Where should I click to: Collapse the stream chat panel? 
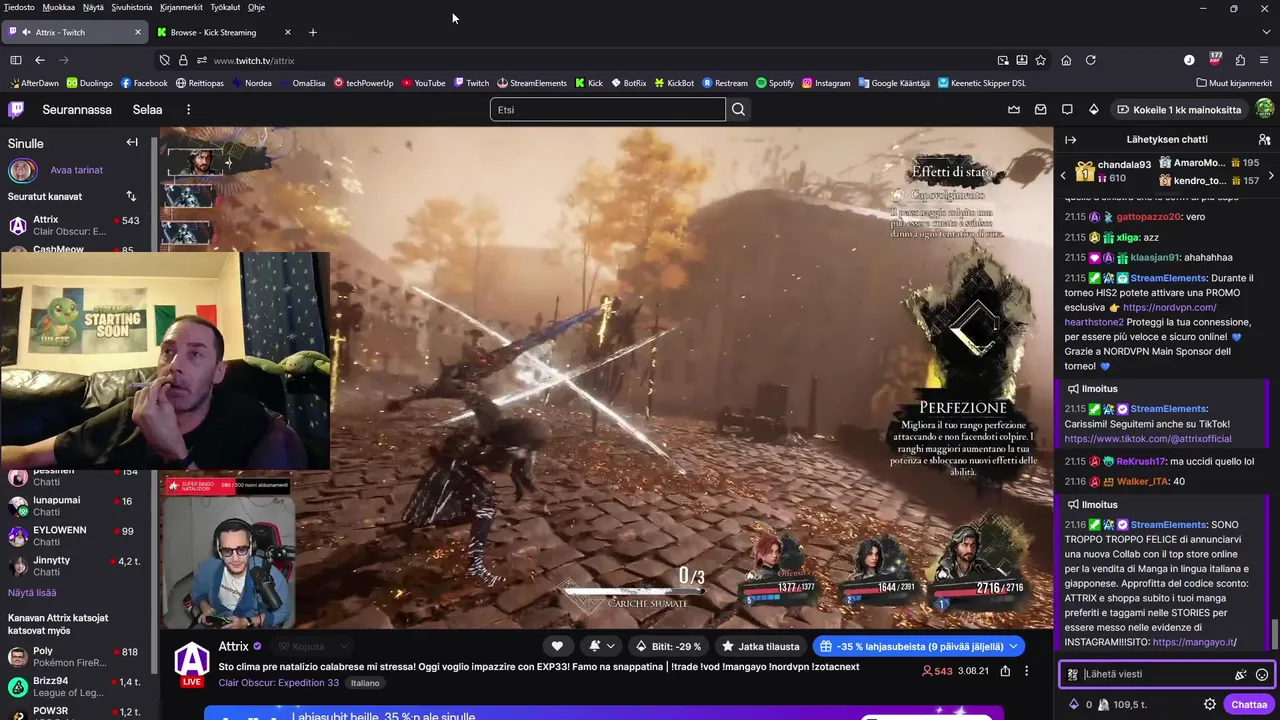pos(1070,139)
